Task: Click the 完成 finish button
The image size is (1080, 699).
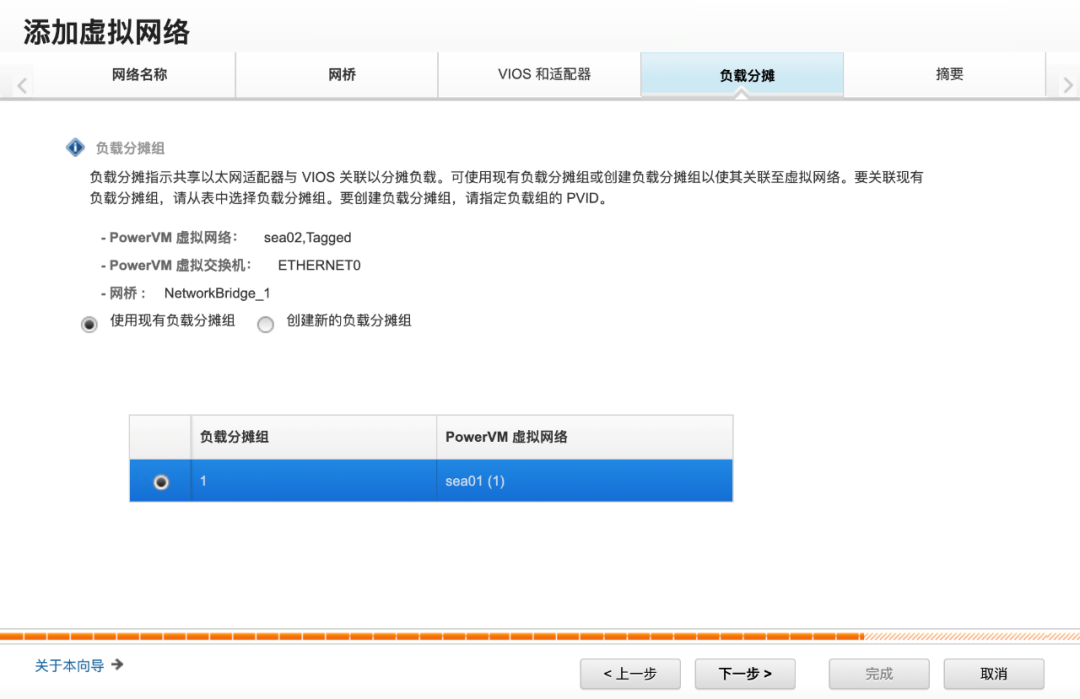Action: click(x=879, y=674)
